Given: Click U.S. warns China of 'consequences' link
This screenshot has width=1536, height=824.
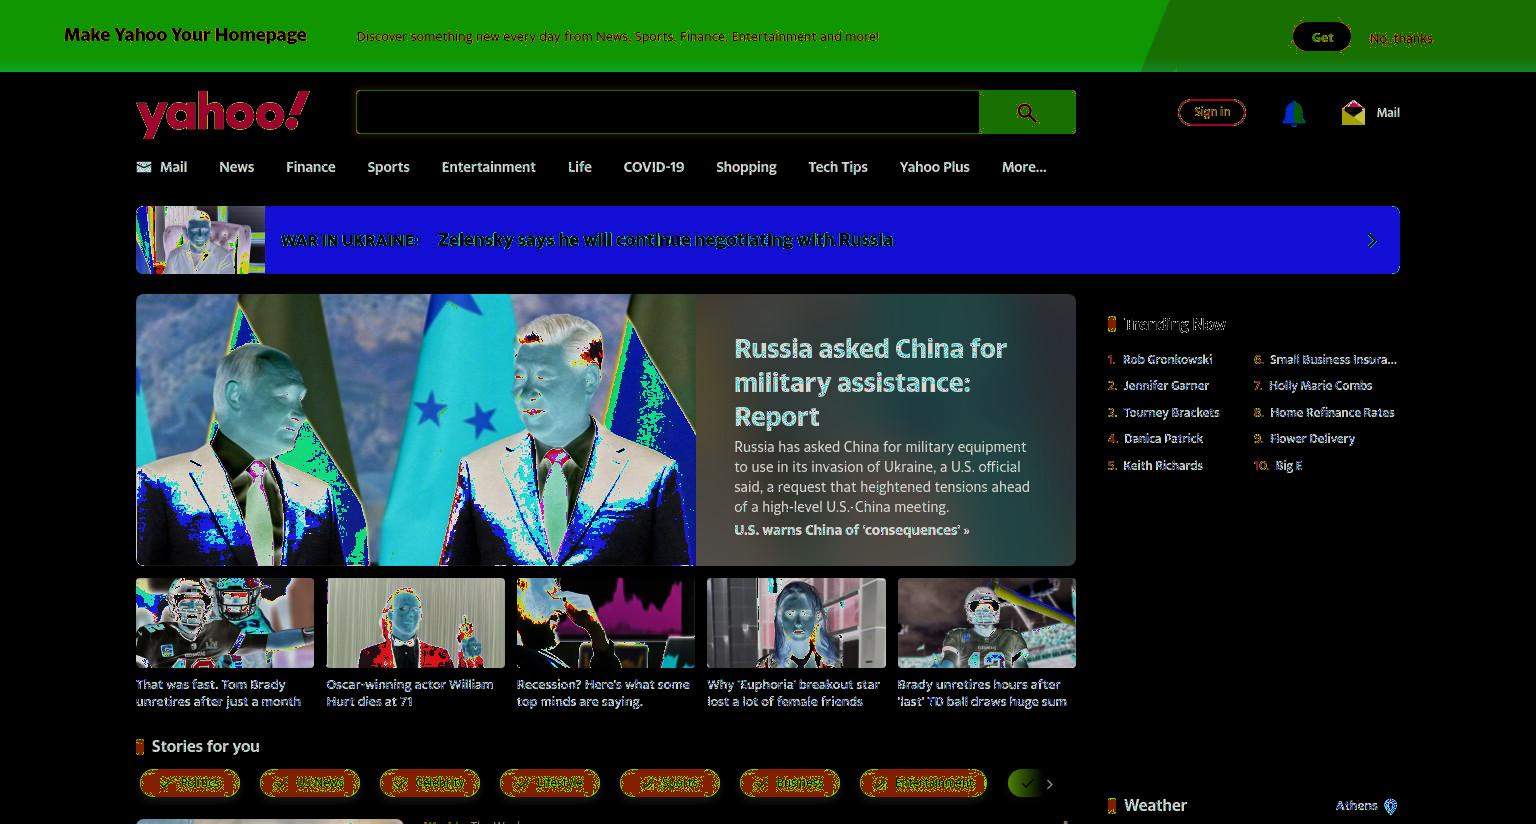Looking at the screenshot, I should (x=852, y=530).
